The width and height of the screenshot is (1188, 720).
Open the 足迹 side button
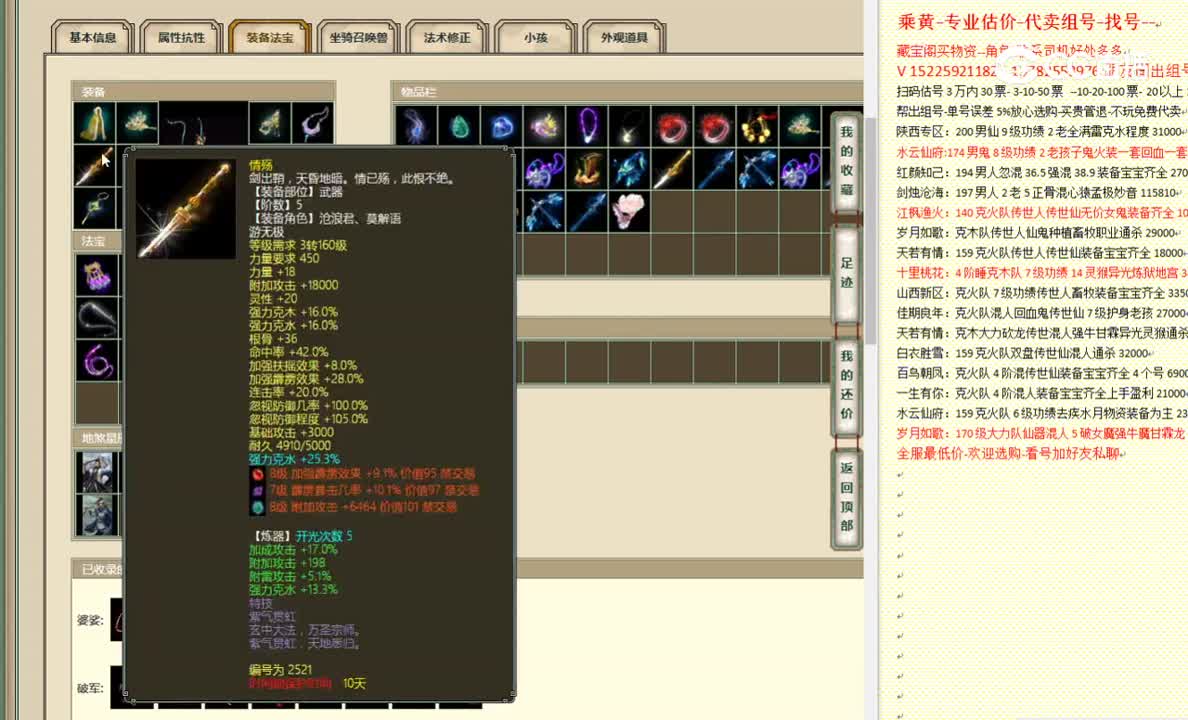(847, 273)
